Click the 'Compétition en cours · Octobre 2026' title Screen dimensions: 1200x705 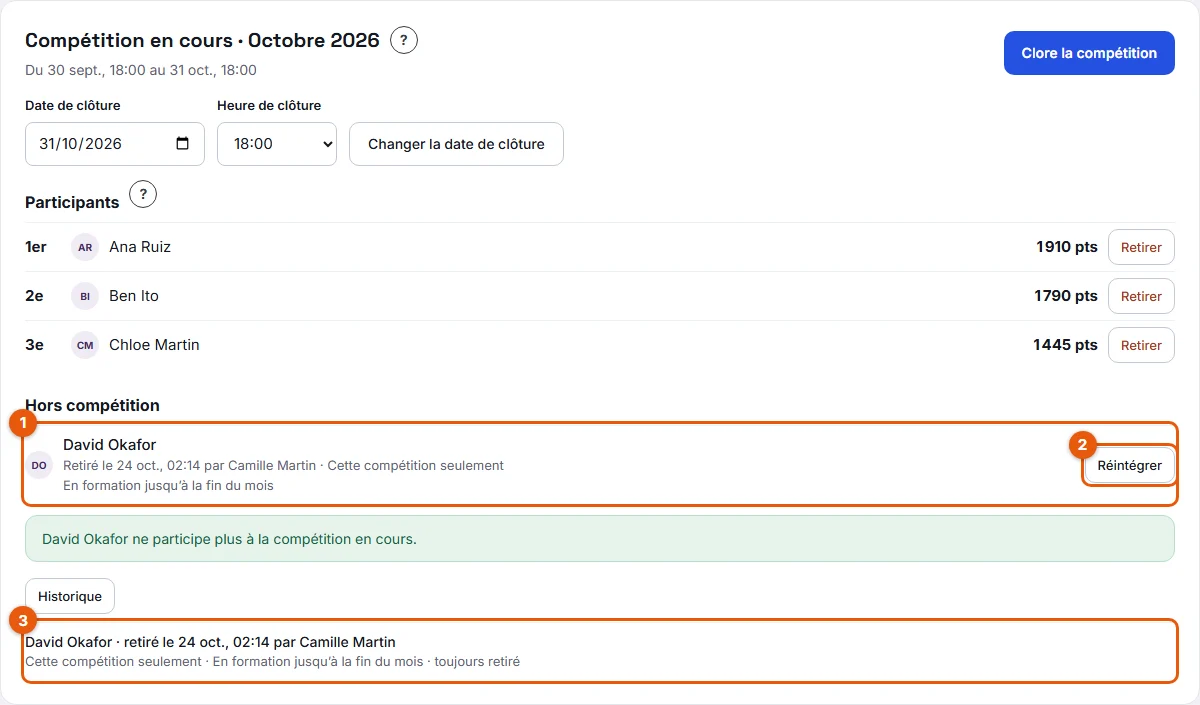(202, 41)
